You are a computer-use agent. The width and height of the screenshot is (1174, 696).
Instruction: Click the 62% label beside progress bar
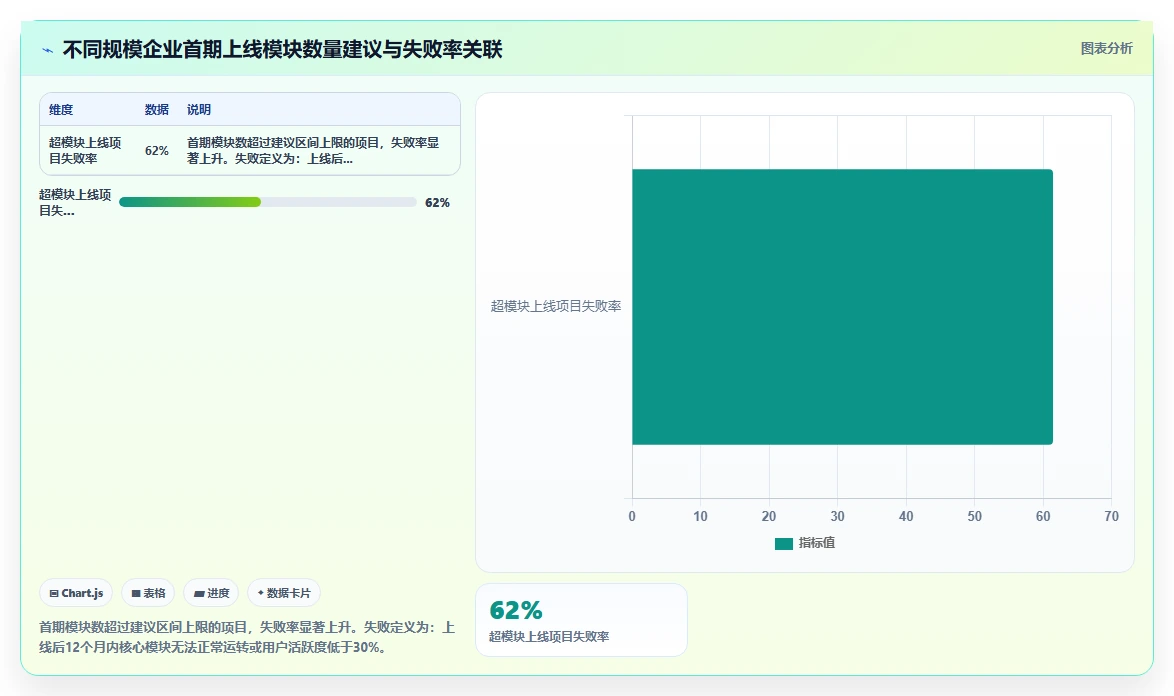[x=437, y=203]
